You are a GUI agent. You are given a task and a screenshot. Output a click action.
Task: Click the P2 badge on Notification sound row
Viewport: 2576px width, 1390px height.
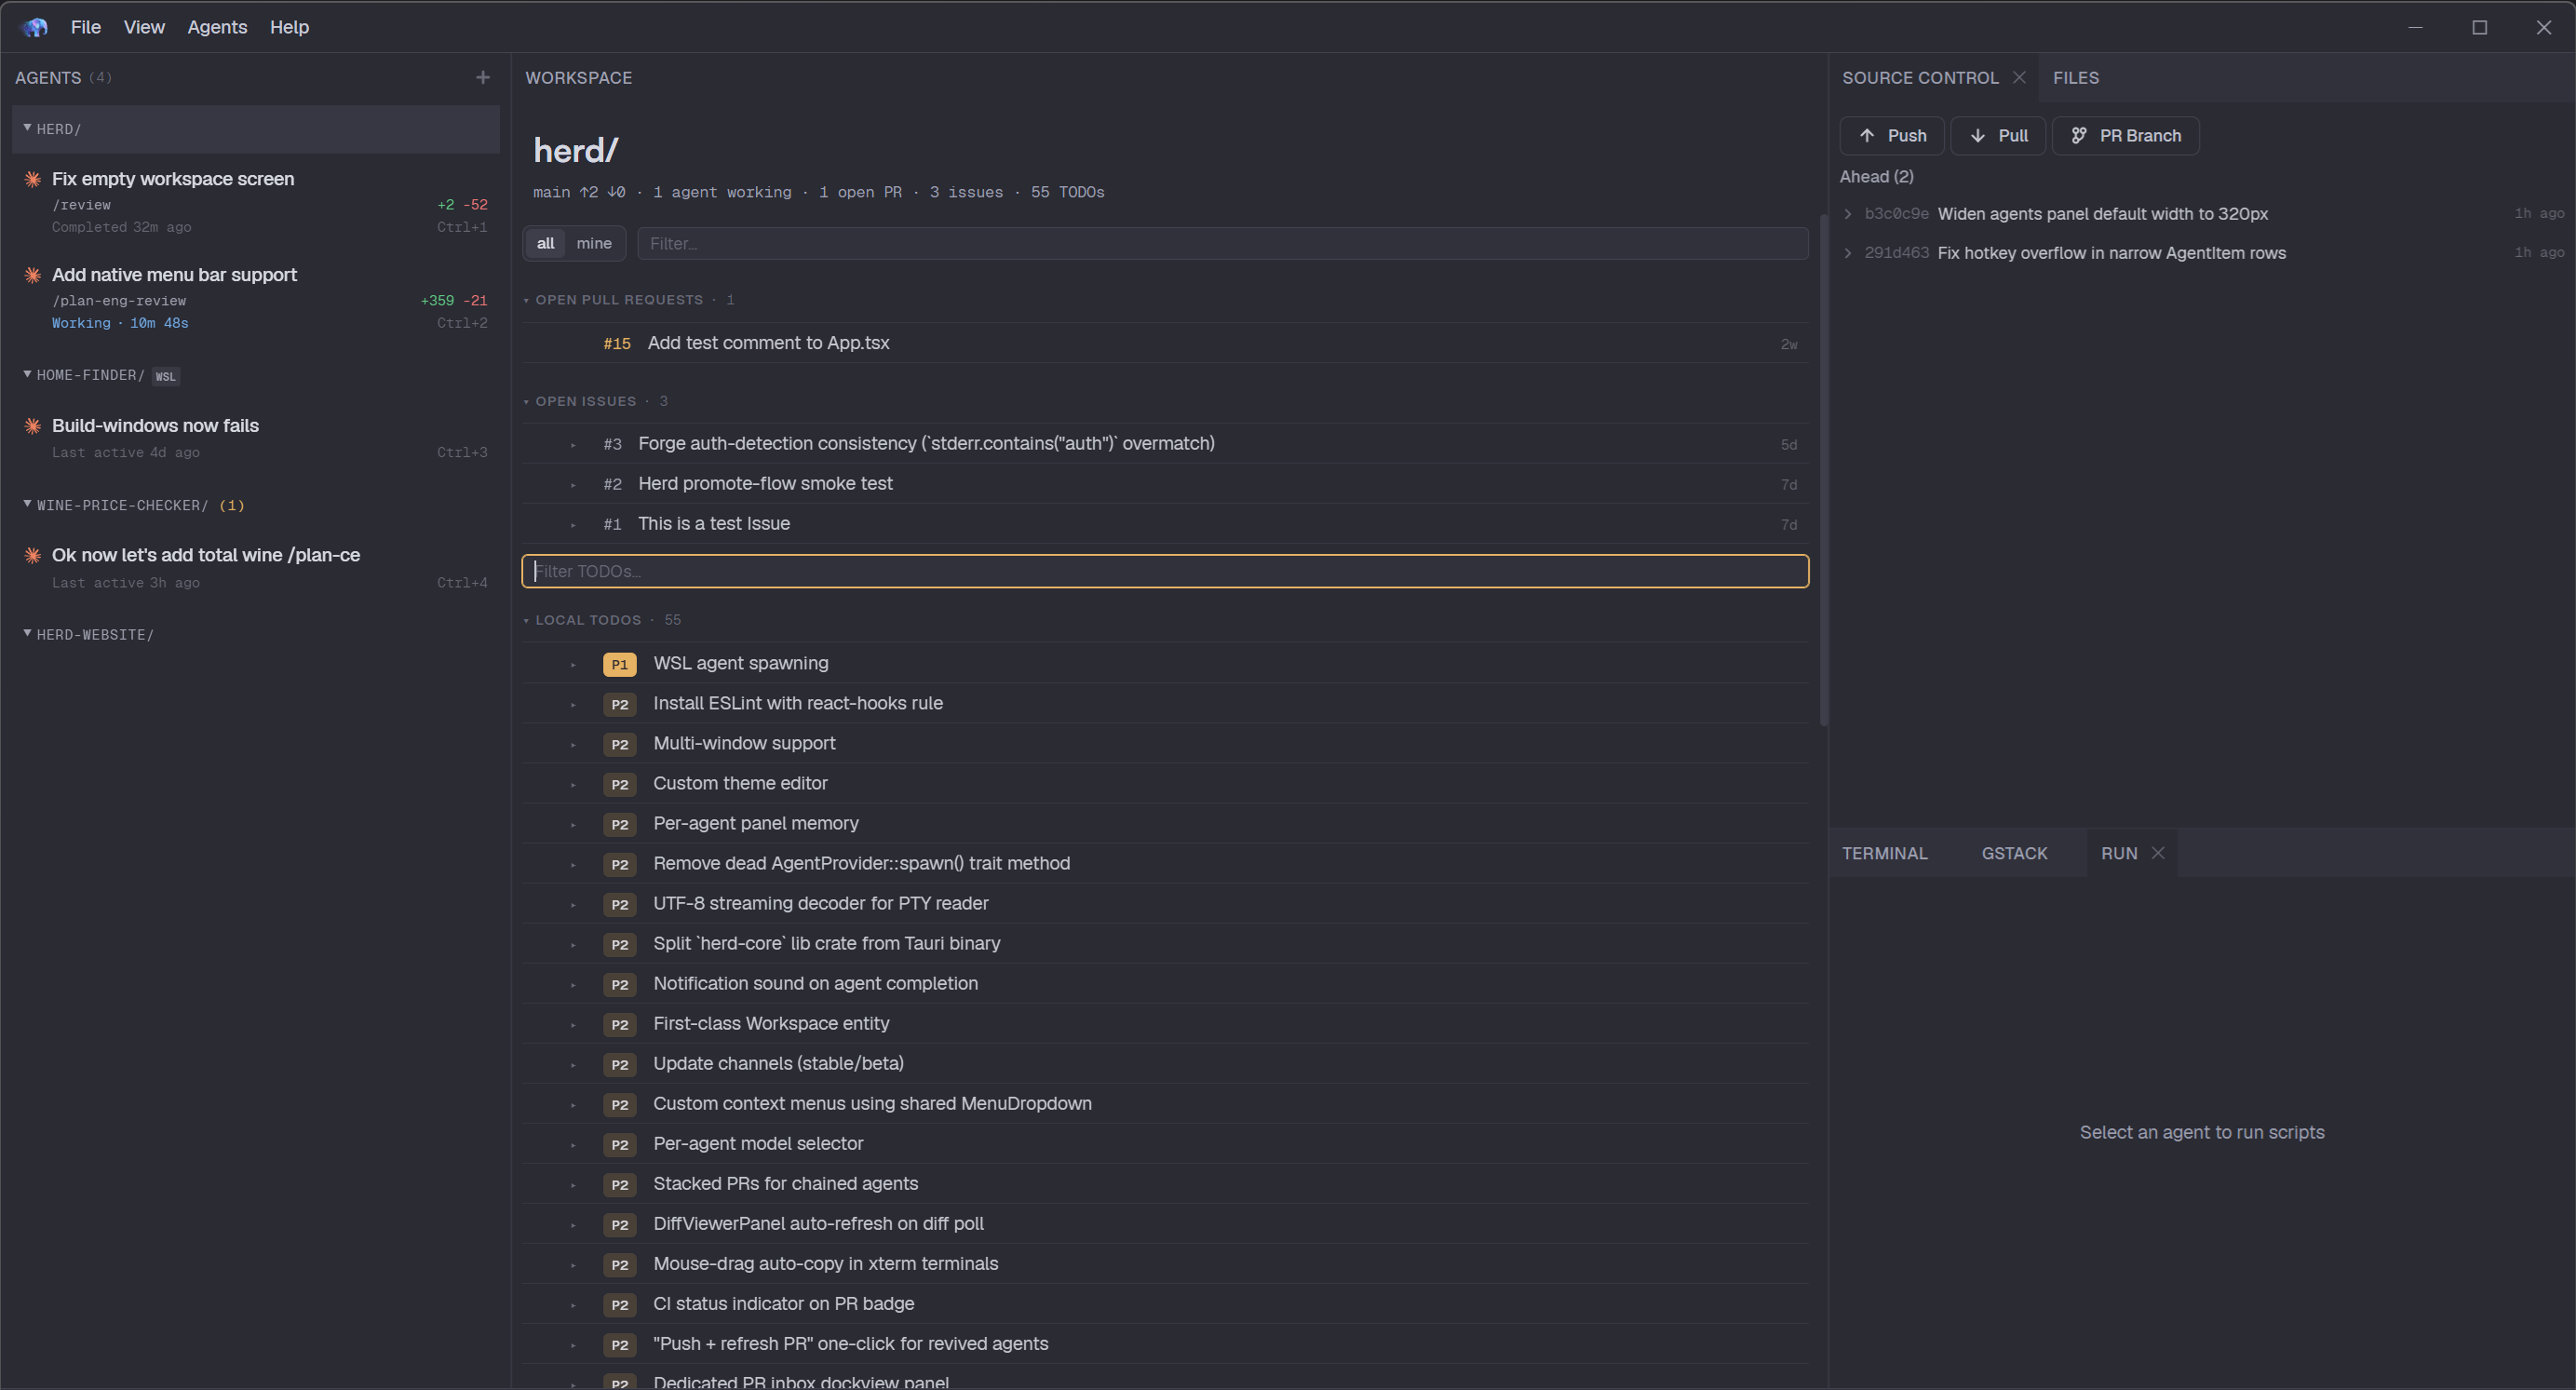620,984
